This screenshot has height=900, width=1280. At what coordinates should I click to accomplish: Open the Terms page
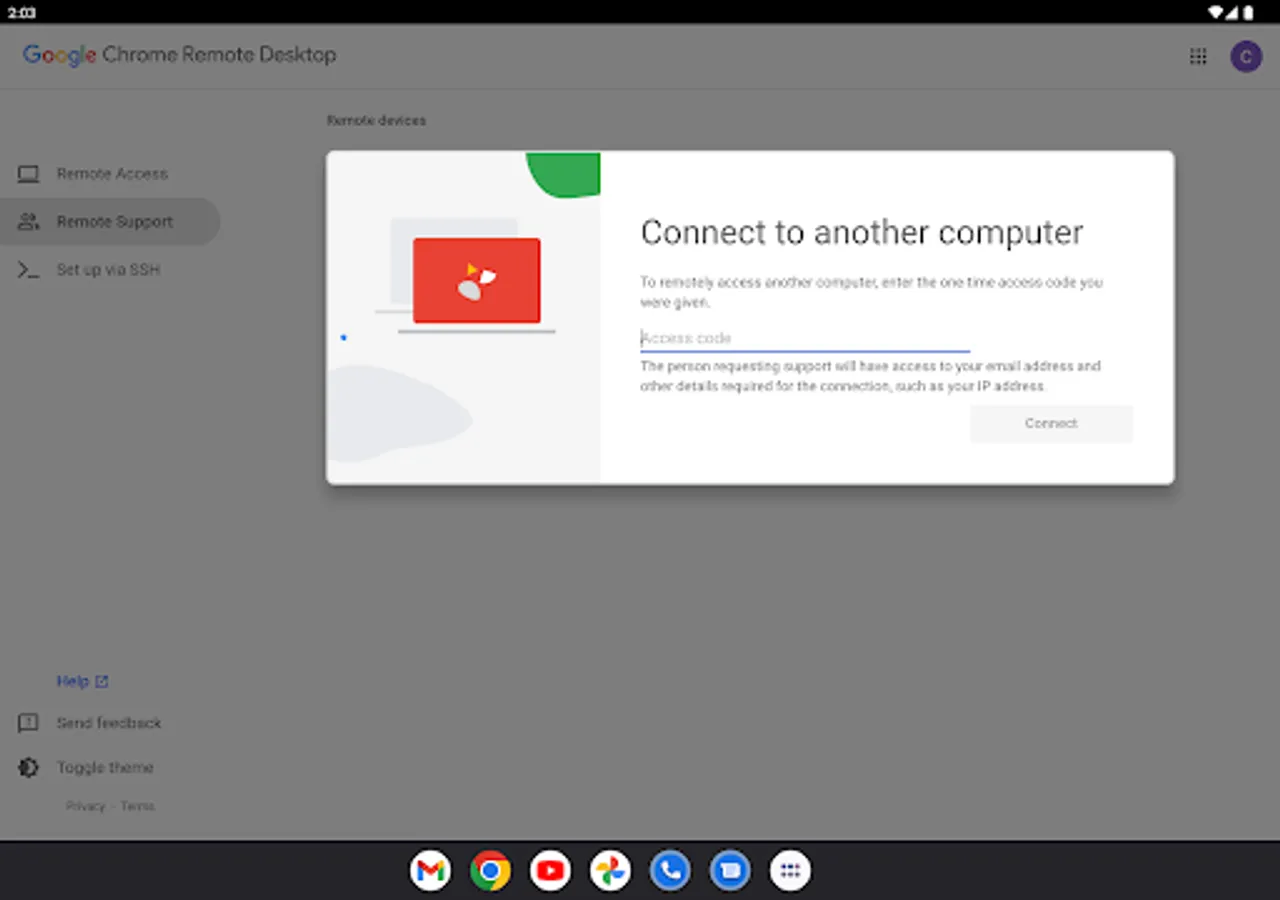coord(137,806)
